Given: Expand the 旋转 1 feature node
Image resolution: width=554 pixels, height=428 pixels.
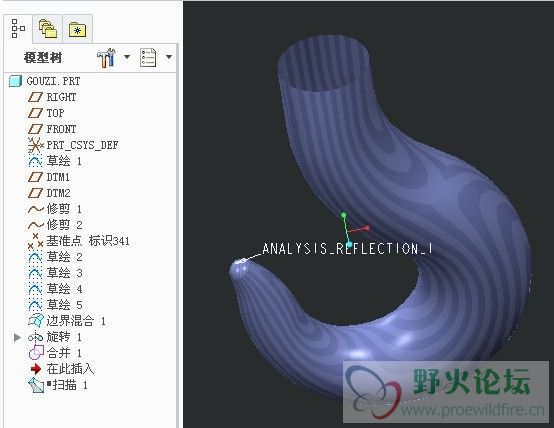Looking at the screenshot, I should pyautogui.click(x=17, y=338).
